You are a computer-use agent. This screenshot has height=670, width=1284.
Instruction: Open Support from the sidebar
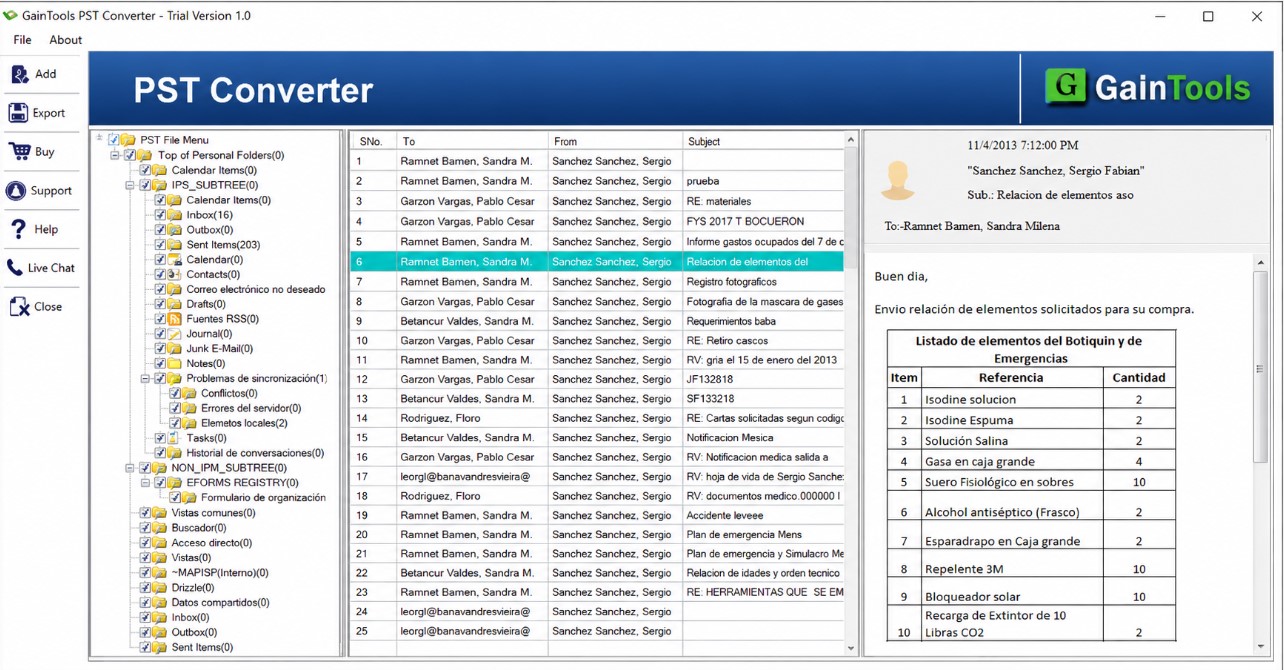[40, 191]
